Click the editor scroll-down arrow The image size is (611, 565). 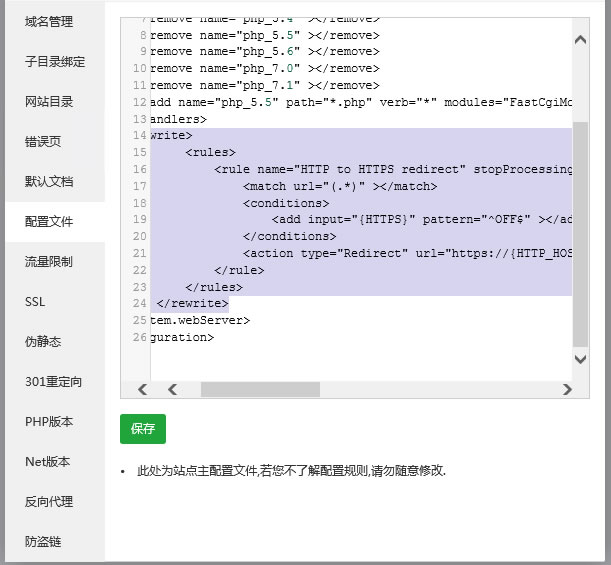(x=580, y=359)
